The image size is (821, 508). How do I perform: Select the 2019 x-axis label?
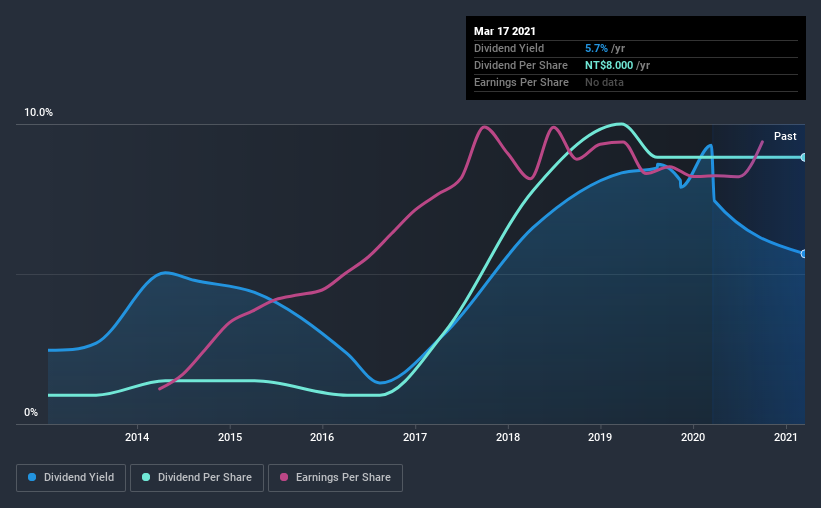coord(600,437)
